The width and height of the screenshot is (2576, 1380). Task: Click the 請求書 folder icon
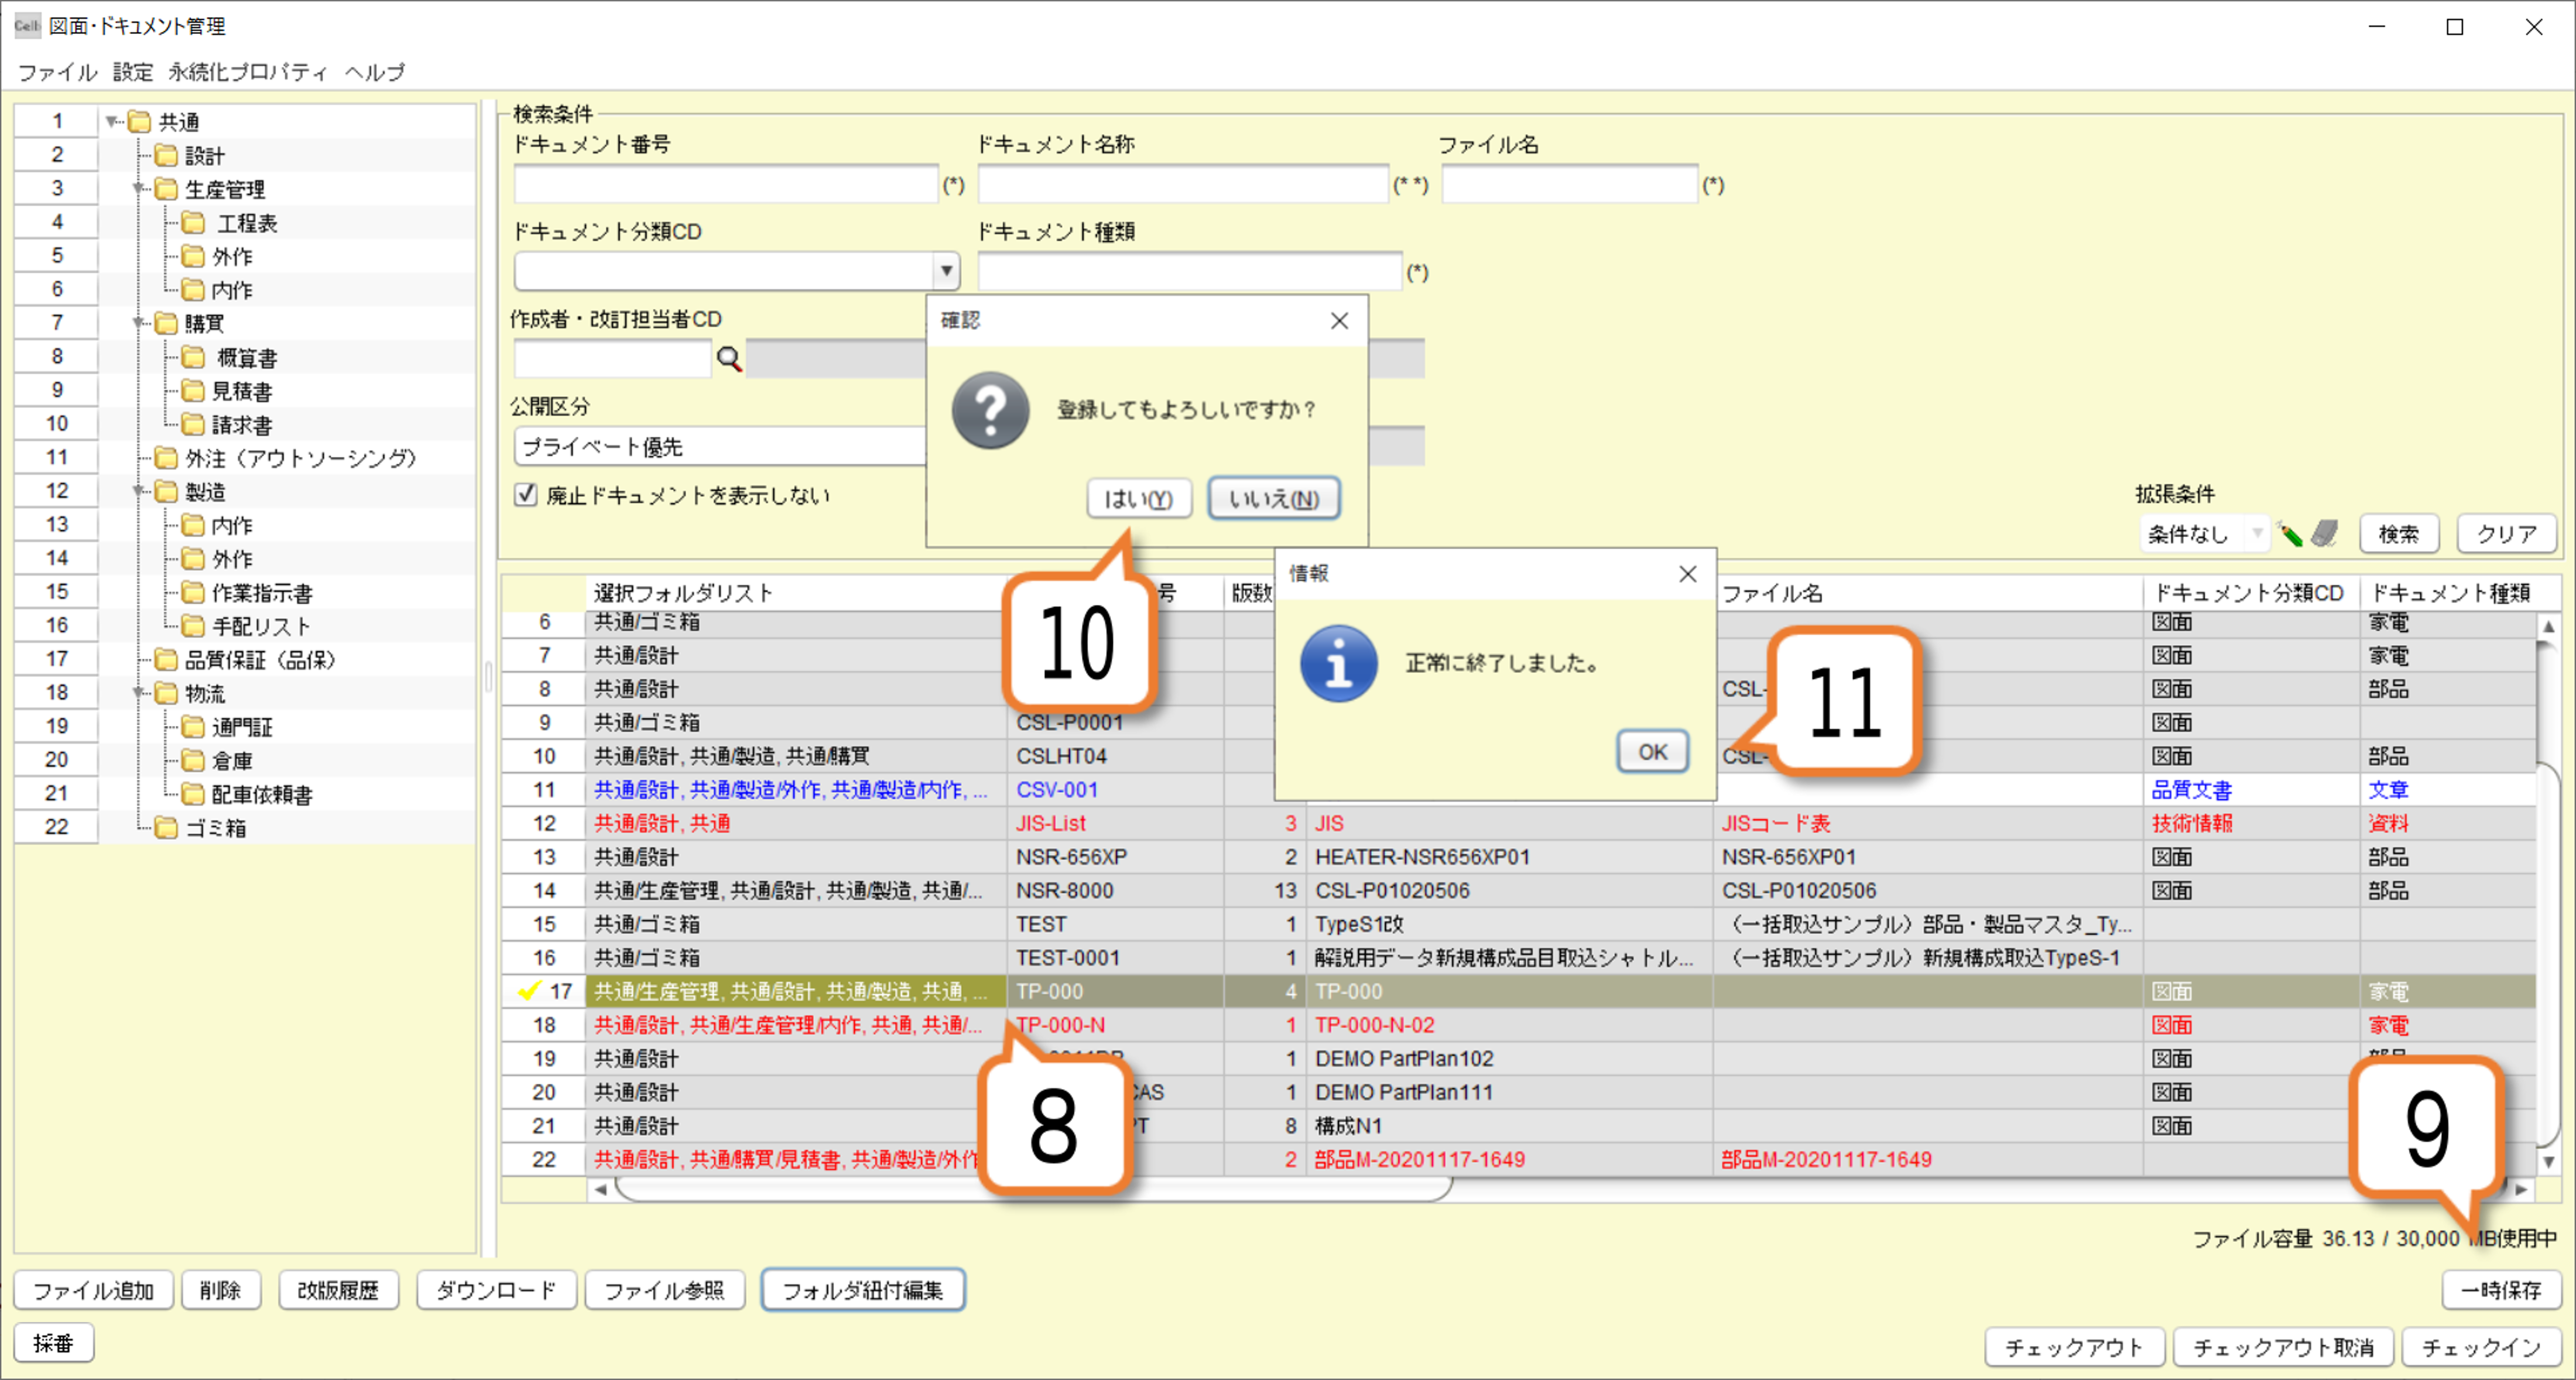193,425
